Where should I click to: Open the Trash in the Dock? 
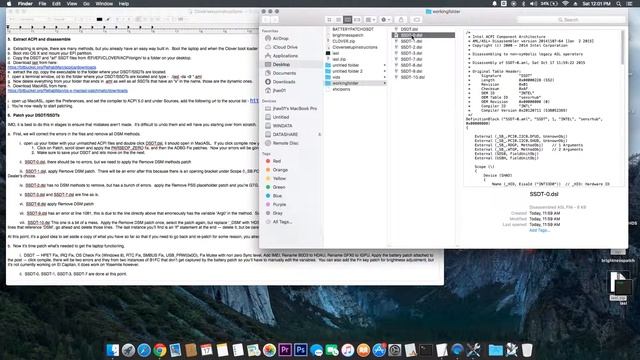pyautogui.click(x=527, y=350)
